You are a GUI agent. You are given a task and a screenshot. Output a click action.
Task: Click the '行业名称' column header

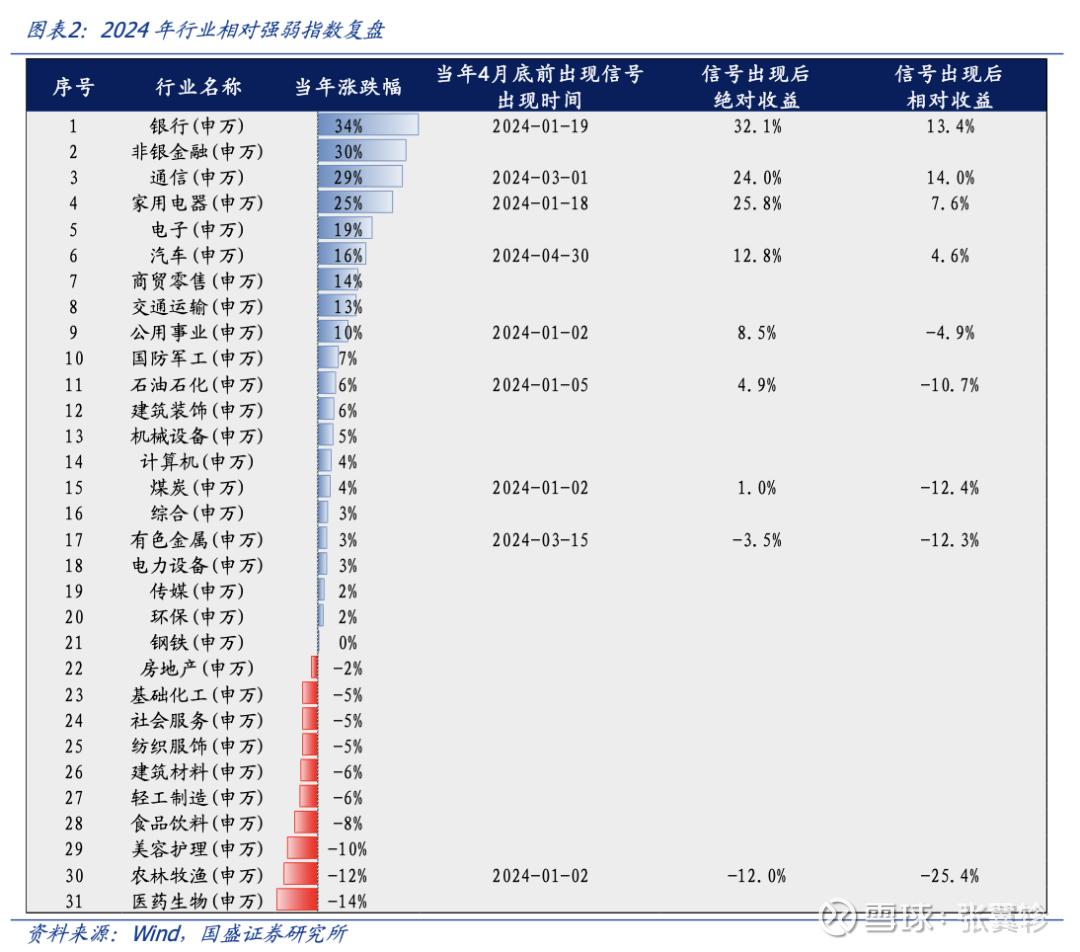click(198, 87)
